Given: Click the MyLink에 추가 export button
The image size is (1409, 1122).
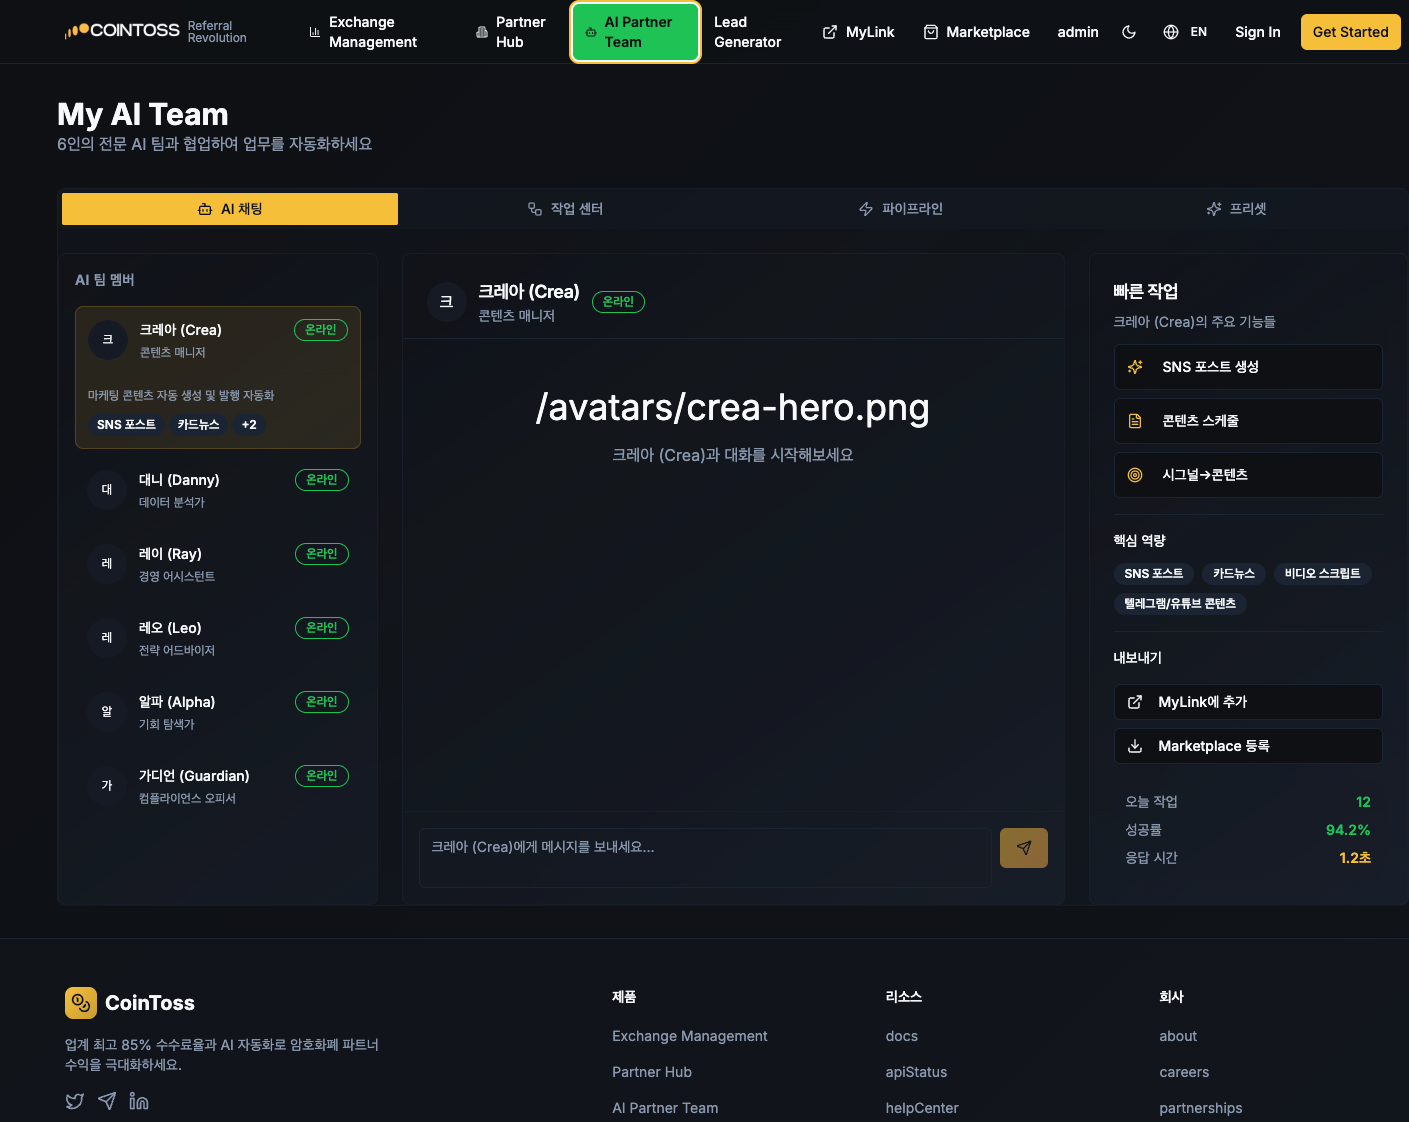Looking at the screenshot, I should click(1248, 702).
